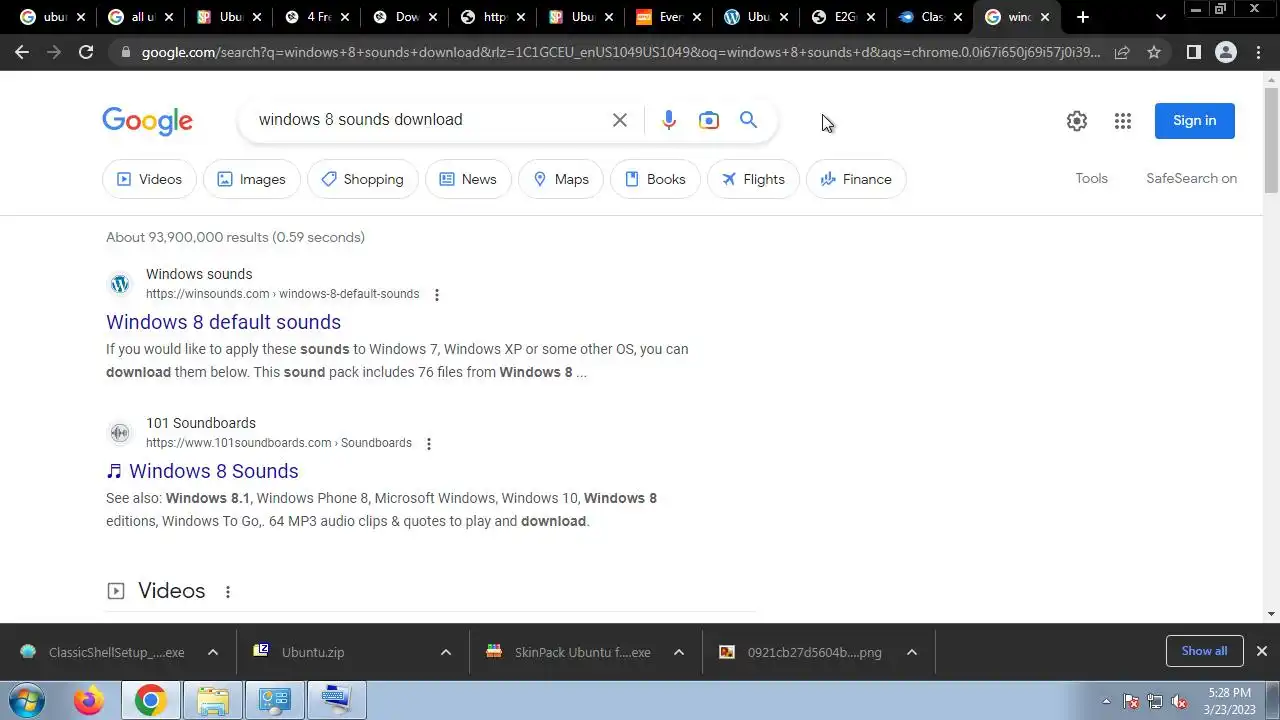Click the page's vertical scrollbar thumb
The image size is (1280, 720).
coord(1271,140)
